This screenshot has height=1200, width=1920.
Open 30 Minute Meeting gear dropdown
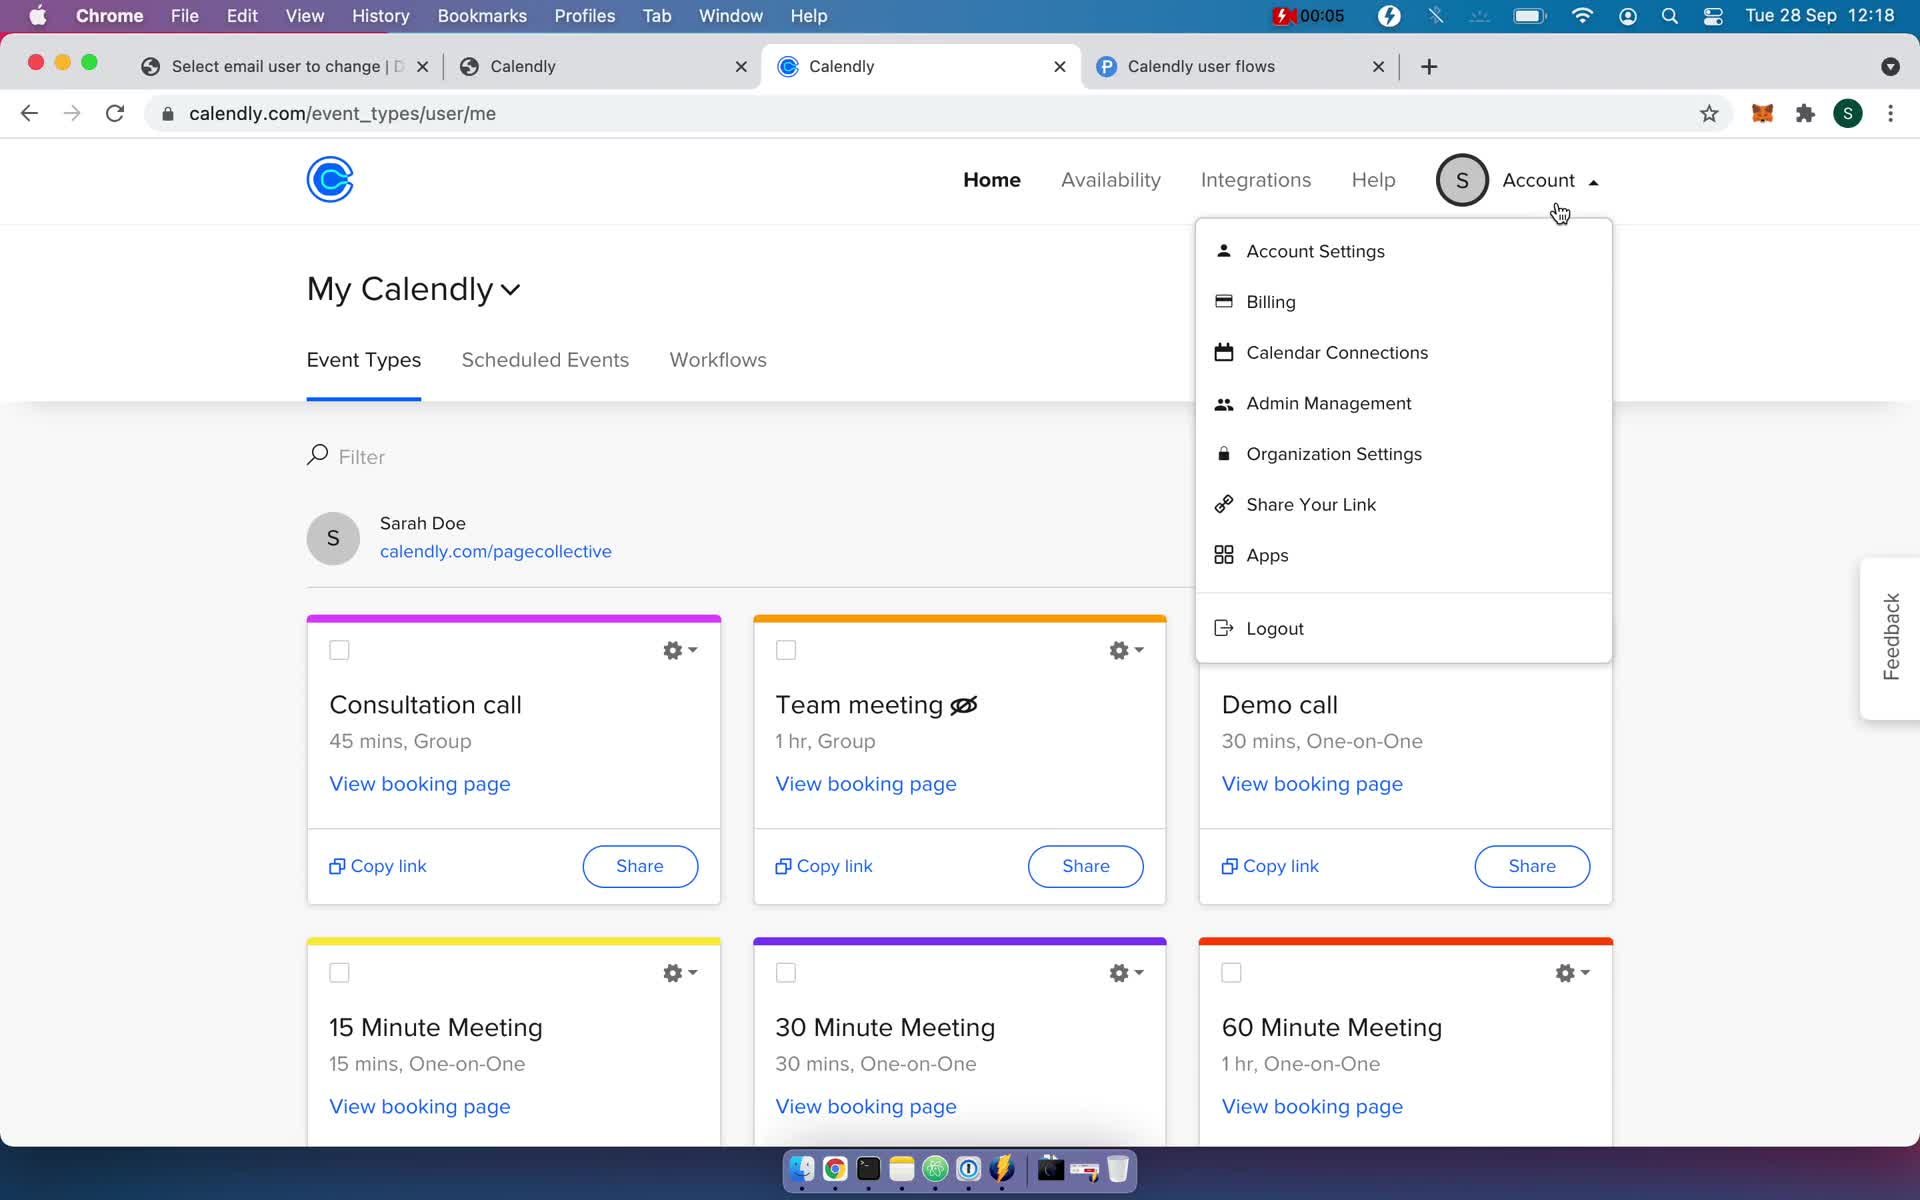(x=1126, y=973)
